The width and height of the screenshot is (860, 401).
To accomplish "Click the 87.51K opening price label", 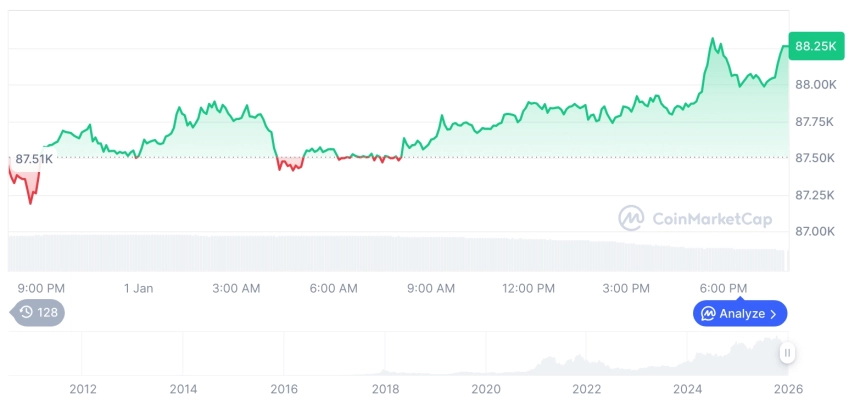I will point(34,159).
